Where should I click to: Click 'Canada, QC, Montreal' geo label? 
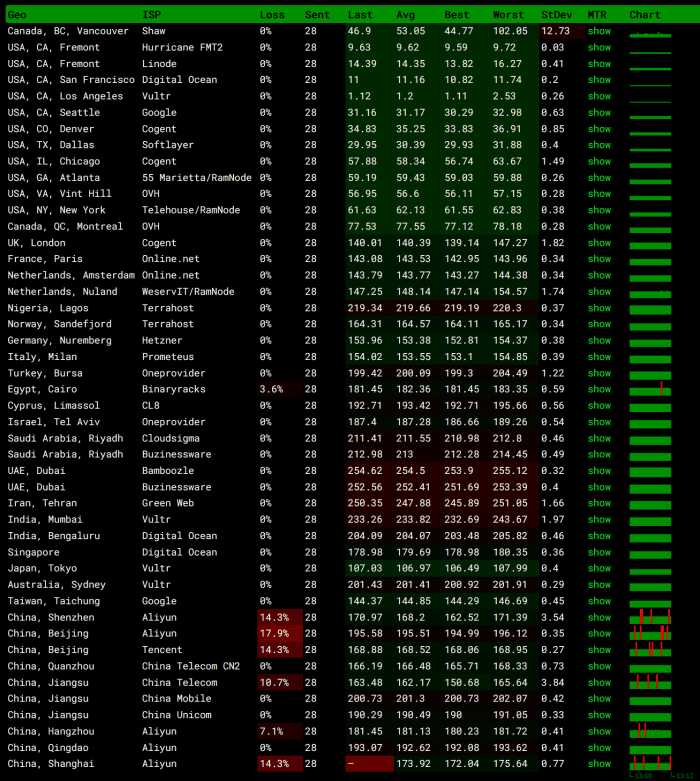65,227
